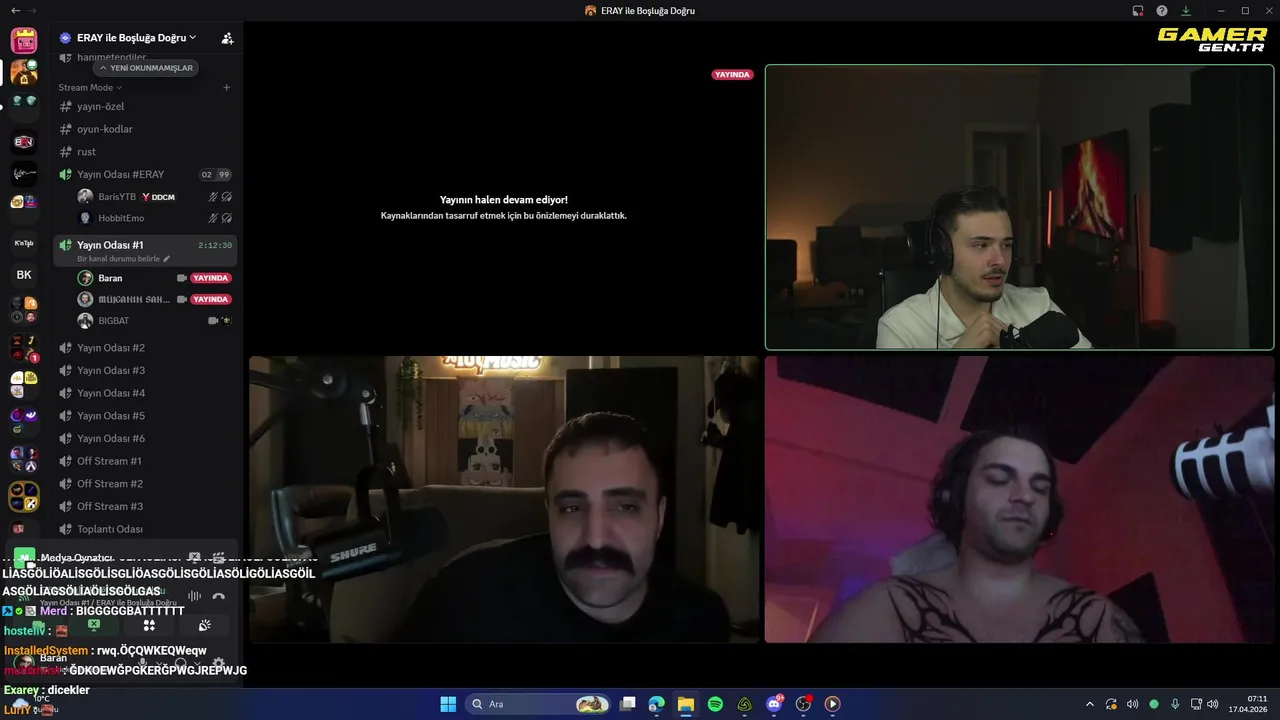
Task: Open user settings gear icon
Action: point(218,663)
